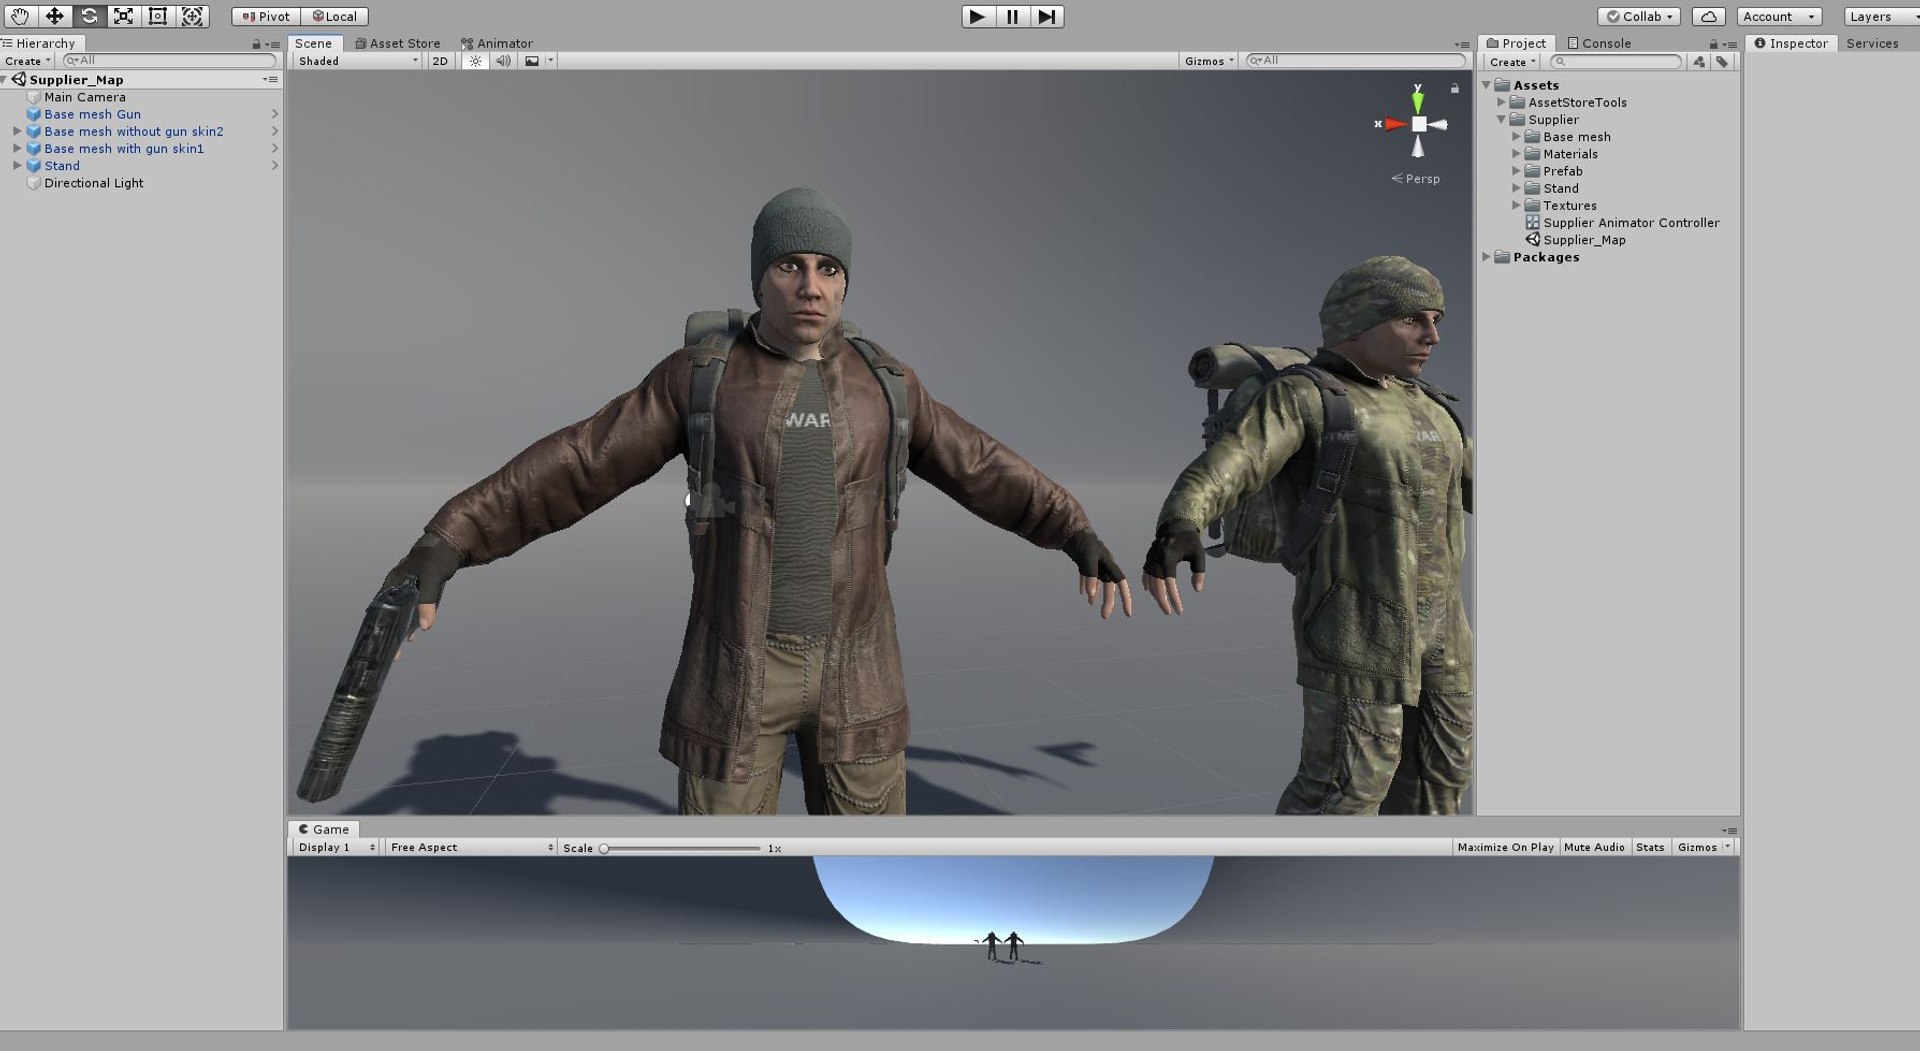
Task: Toggle Maximize On Play
Action: (x=1505, y=847)
